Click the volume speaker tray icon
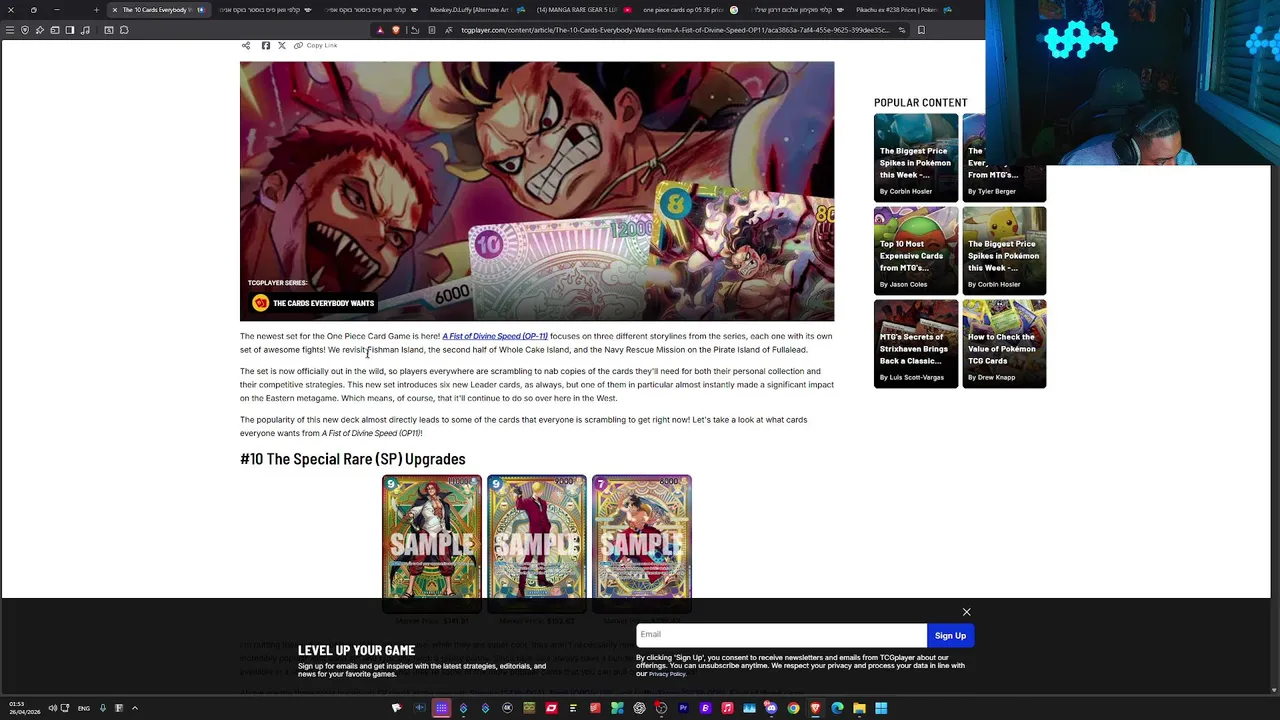 [52, 708]
